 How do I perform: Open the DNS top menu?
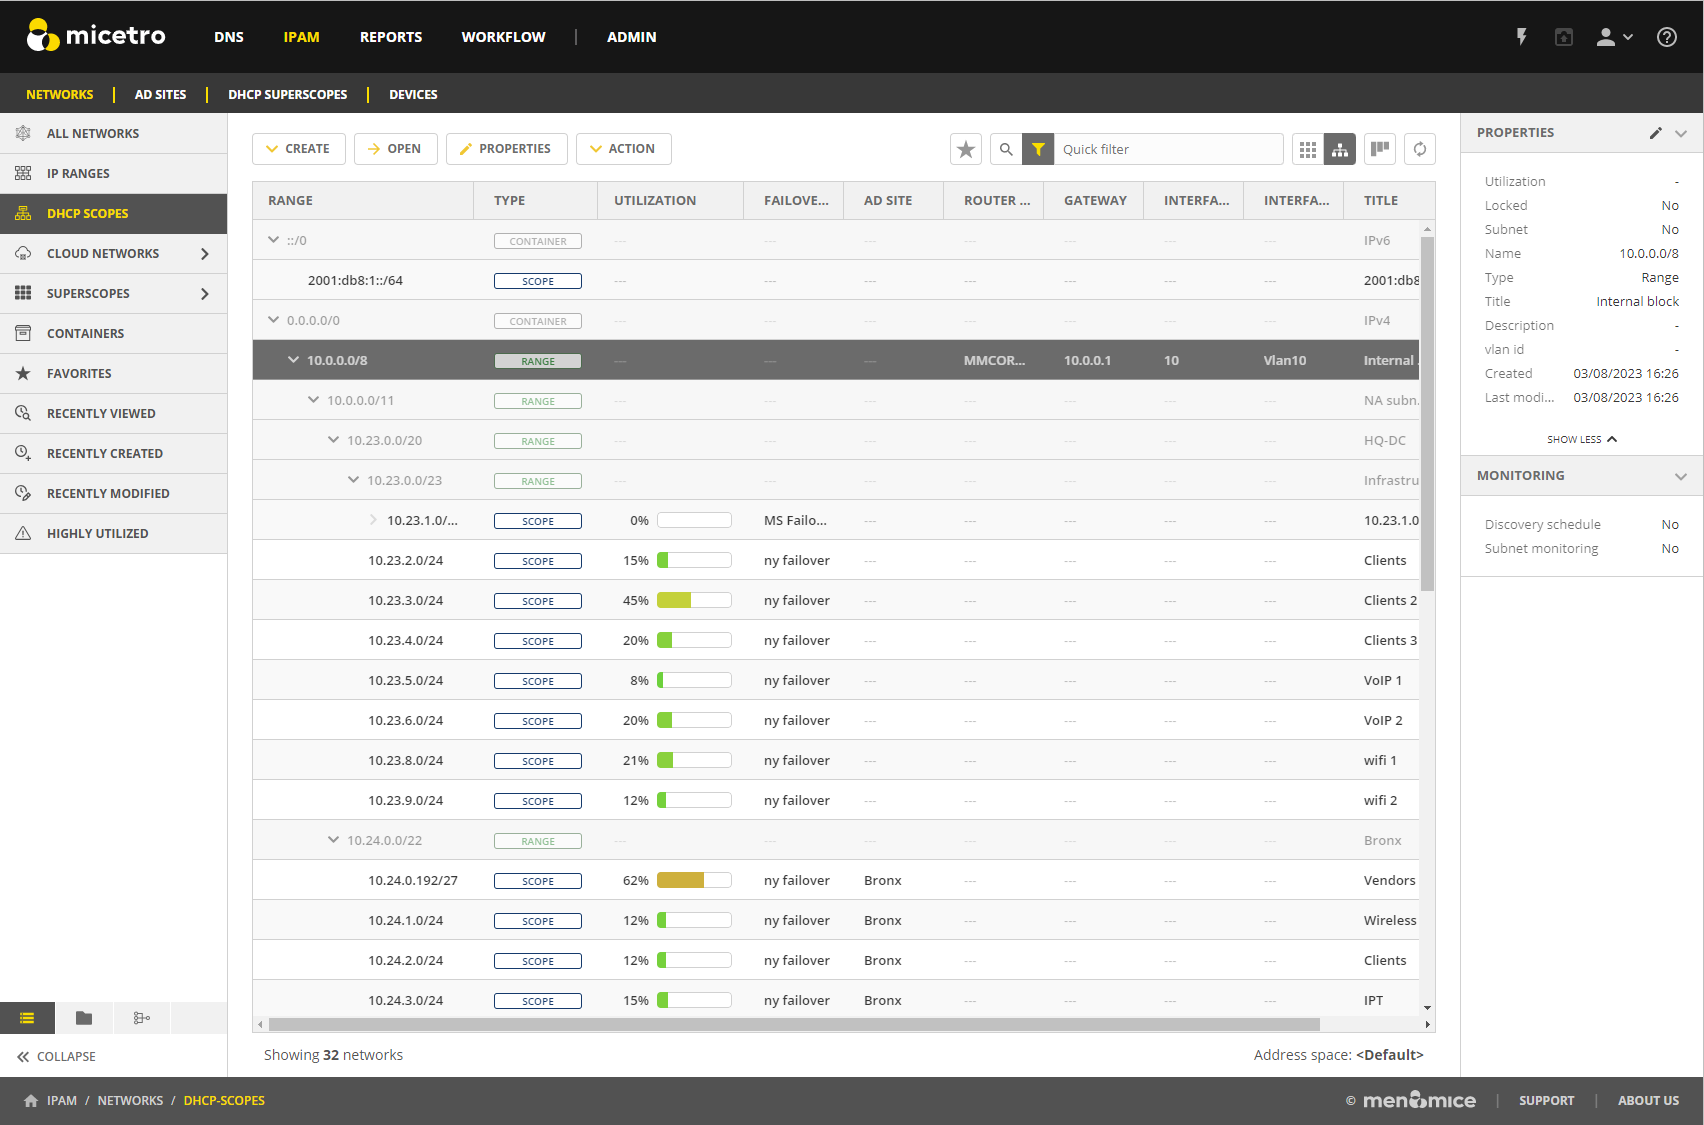(228, 37)
